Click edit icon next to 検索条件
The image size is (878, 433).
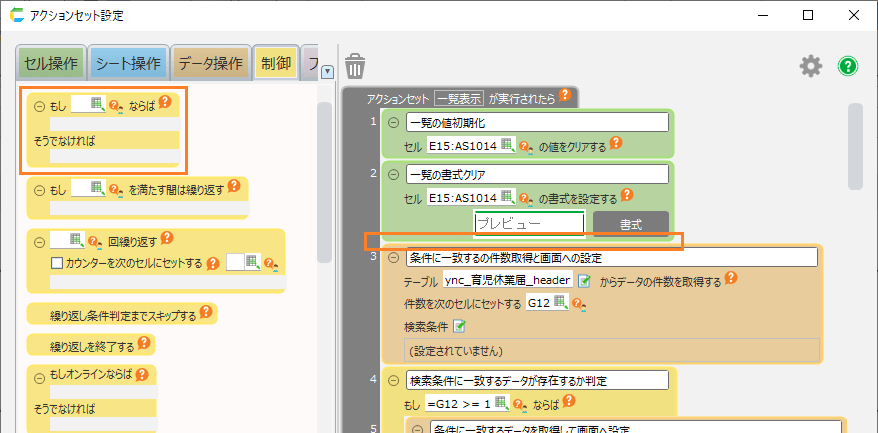460,326
